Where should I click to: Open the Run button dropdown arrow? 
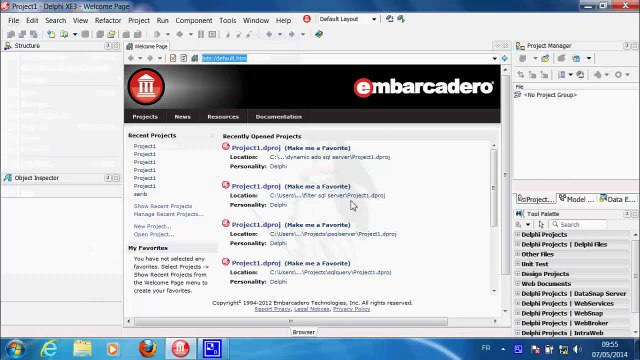[x=168, y=34]
